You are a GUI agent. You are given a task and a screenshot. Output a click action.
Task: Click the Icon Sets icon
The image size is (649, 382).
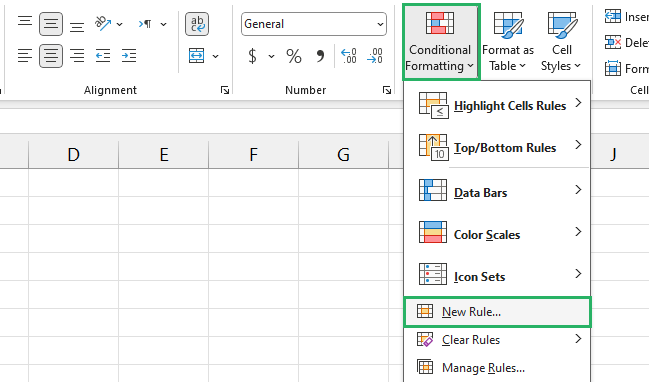pyautogui.click(x=433, y=274)
